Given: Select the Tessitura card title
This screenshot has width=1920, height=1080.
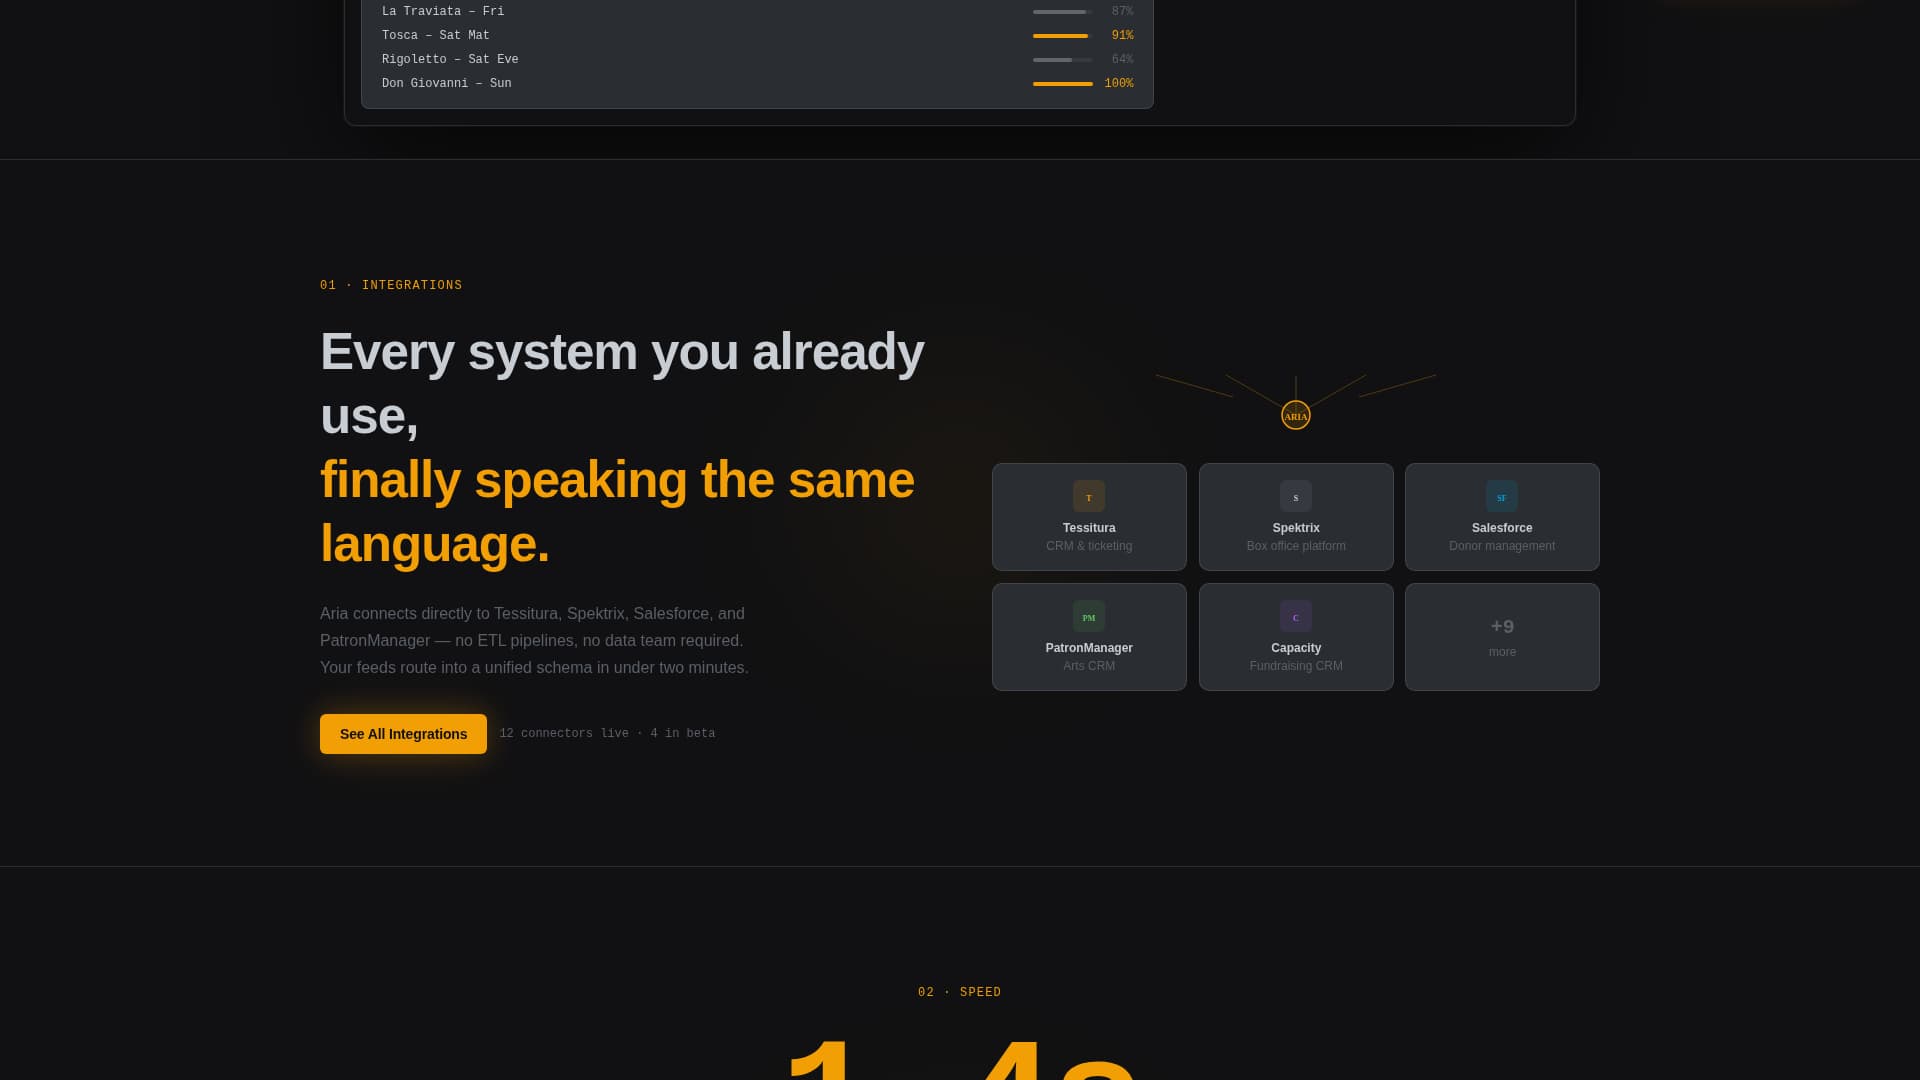Looking at the screenshot, I should [x=1089, y=528].
